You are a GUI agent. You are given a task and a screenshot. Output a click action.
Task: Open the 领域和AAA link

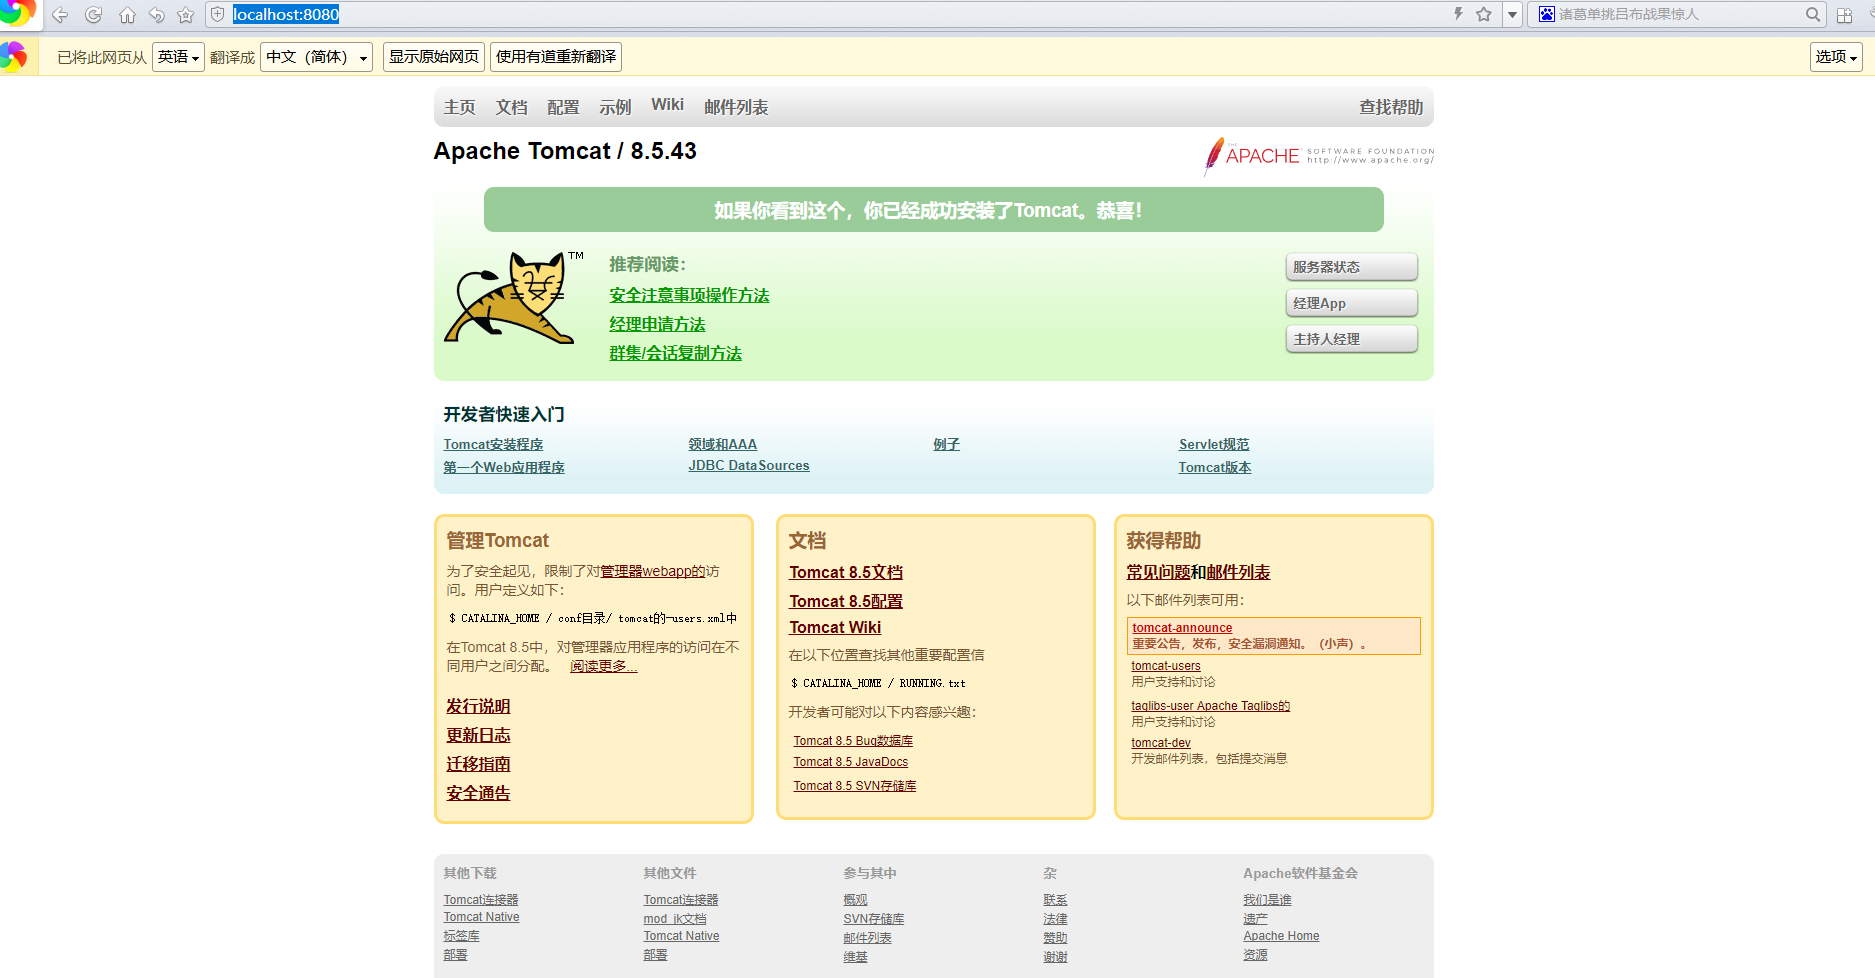click(x=722, y=444)
